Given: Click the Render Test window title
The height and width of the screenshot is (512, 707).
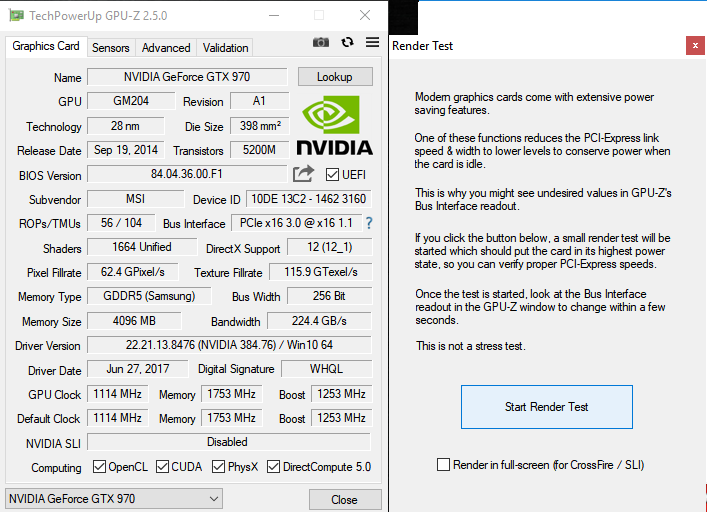Looking at the screenshot, I should pyautogui.click(x=422, y=46).
